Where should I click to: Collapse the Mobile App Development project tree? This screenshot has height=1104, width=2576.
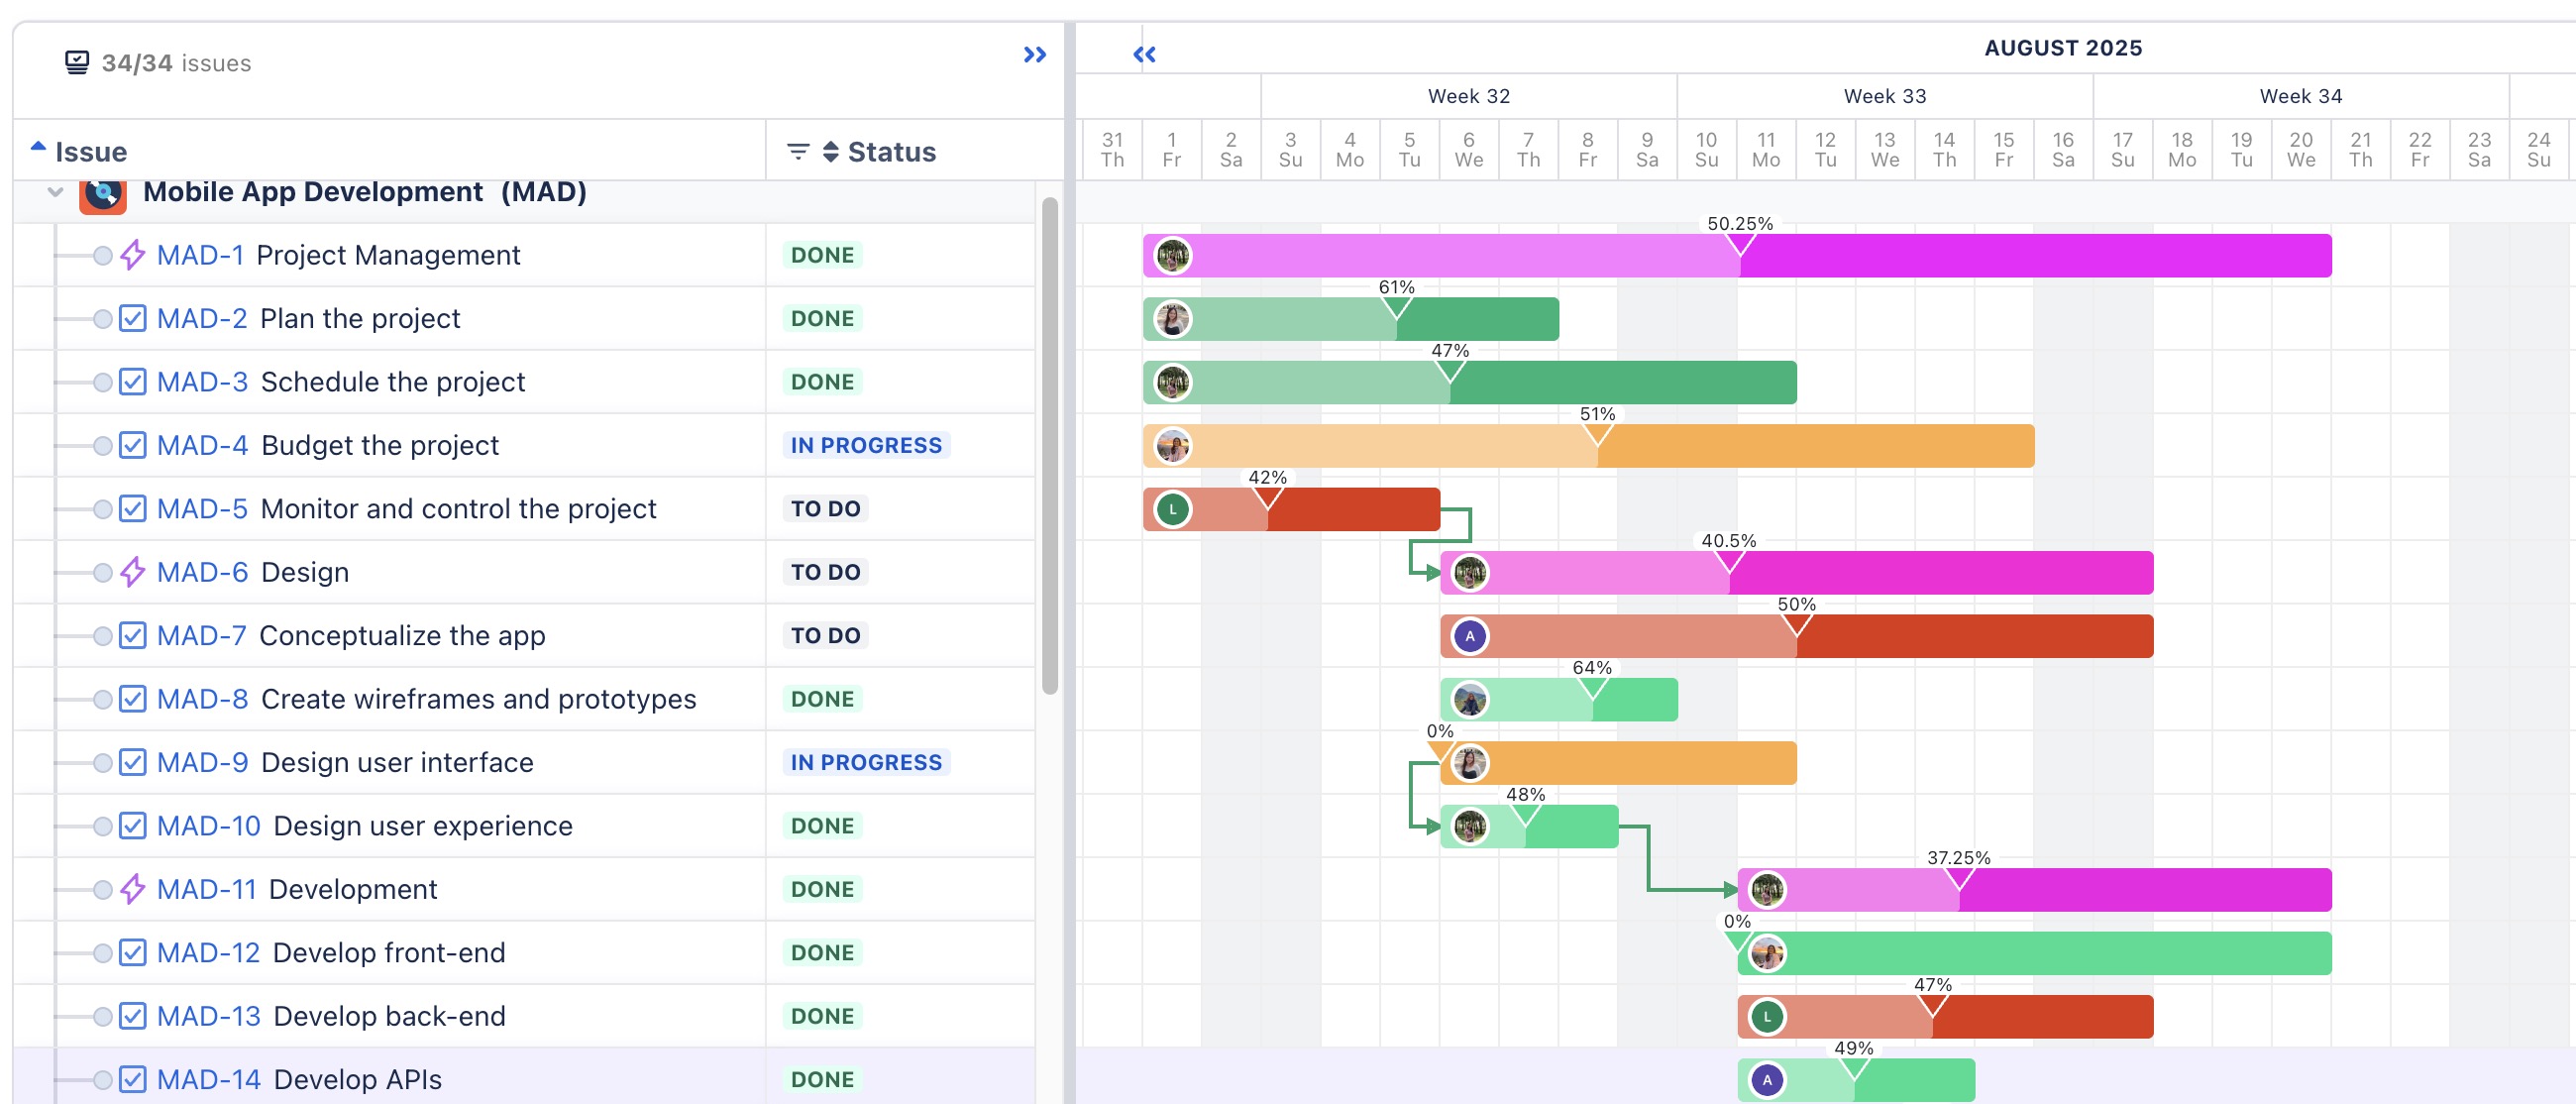point(55,192)
